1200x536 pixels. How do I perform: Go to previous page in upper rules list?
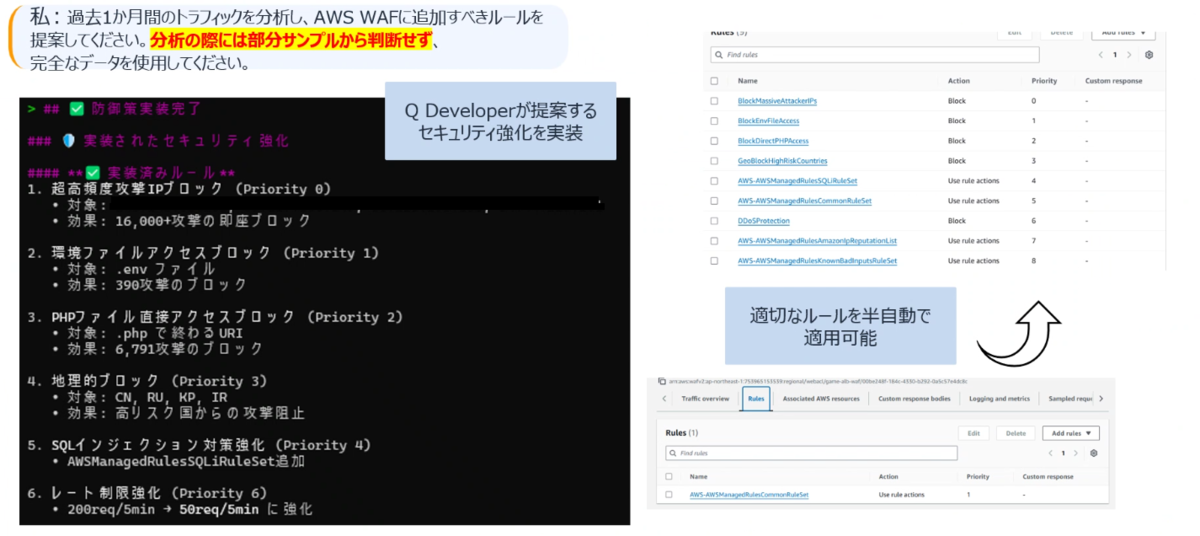point(1100,55)
